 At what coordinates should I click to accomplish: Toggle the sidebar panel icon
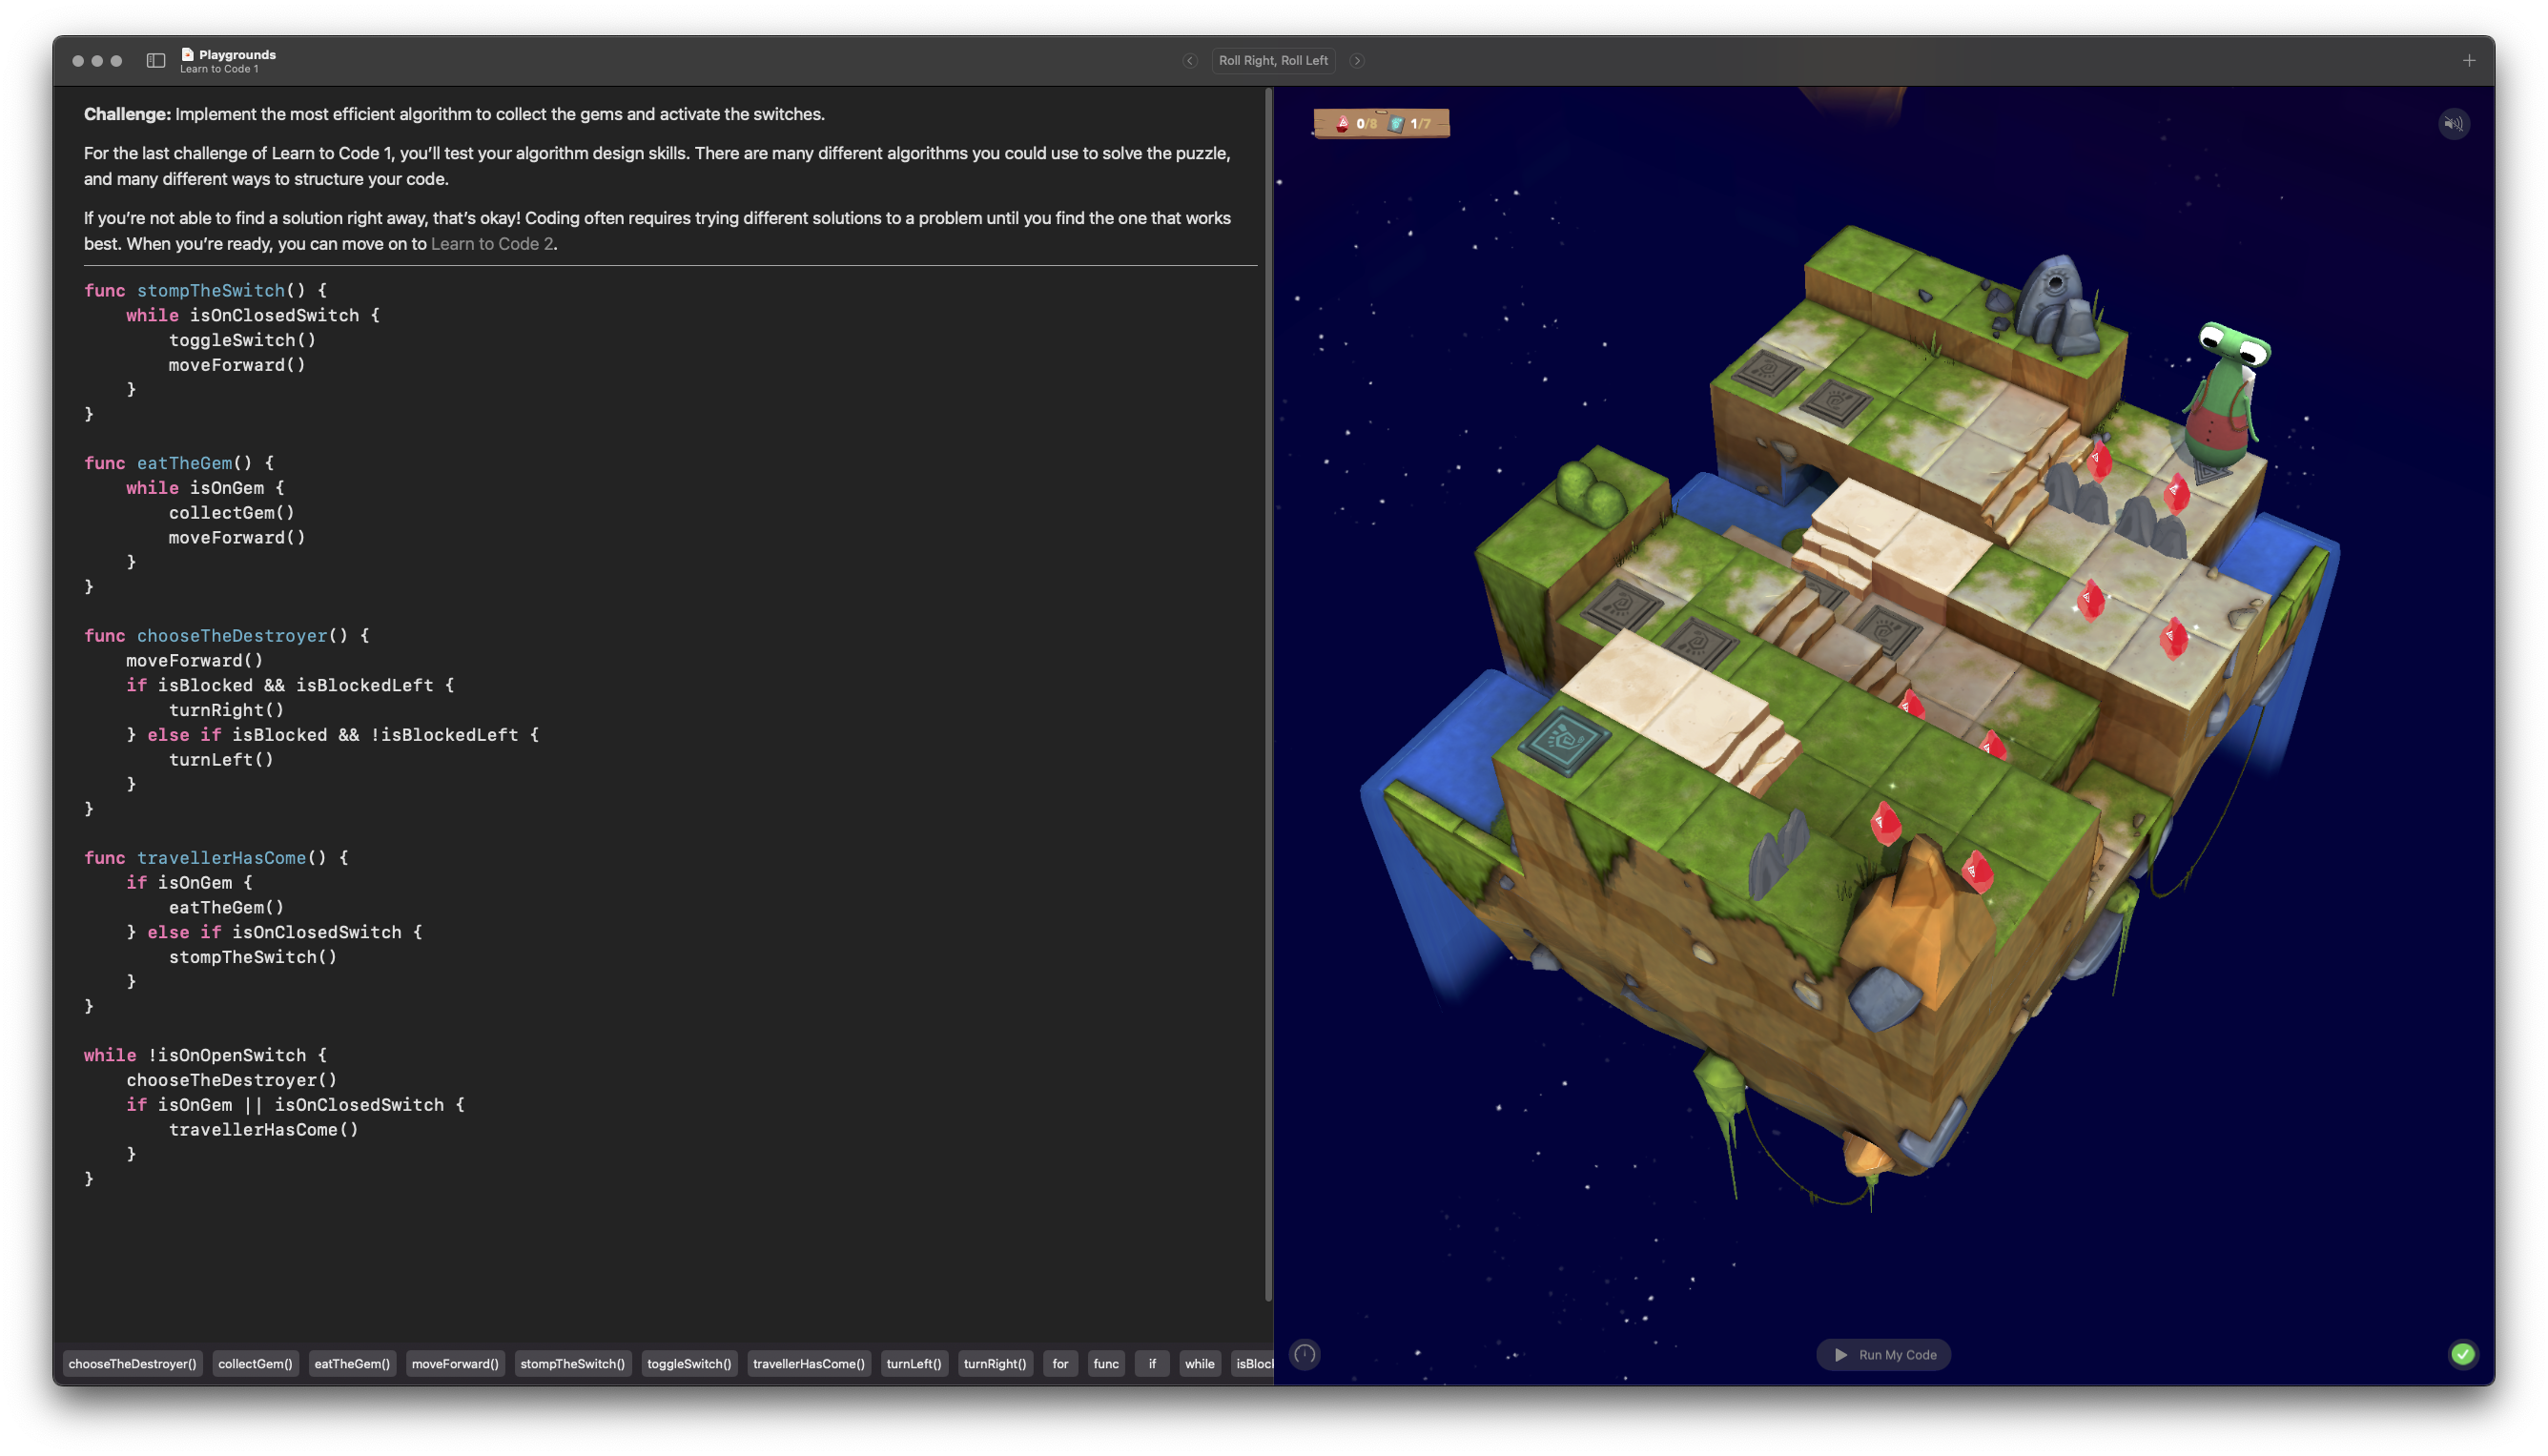coord(155,60)
